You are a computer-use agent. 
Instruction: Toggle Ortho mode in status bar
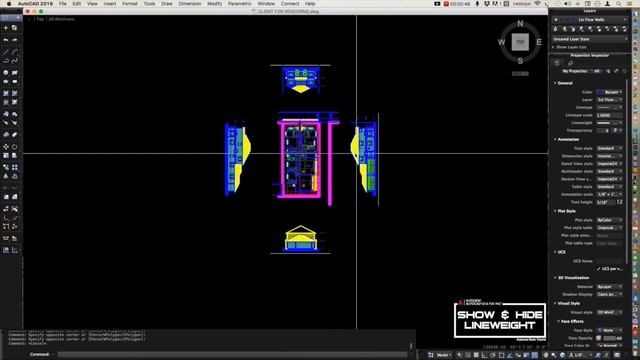point(484,356)
